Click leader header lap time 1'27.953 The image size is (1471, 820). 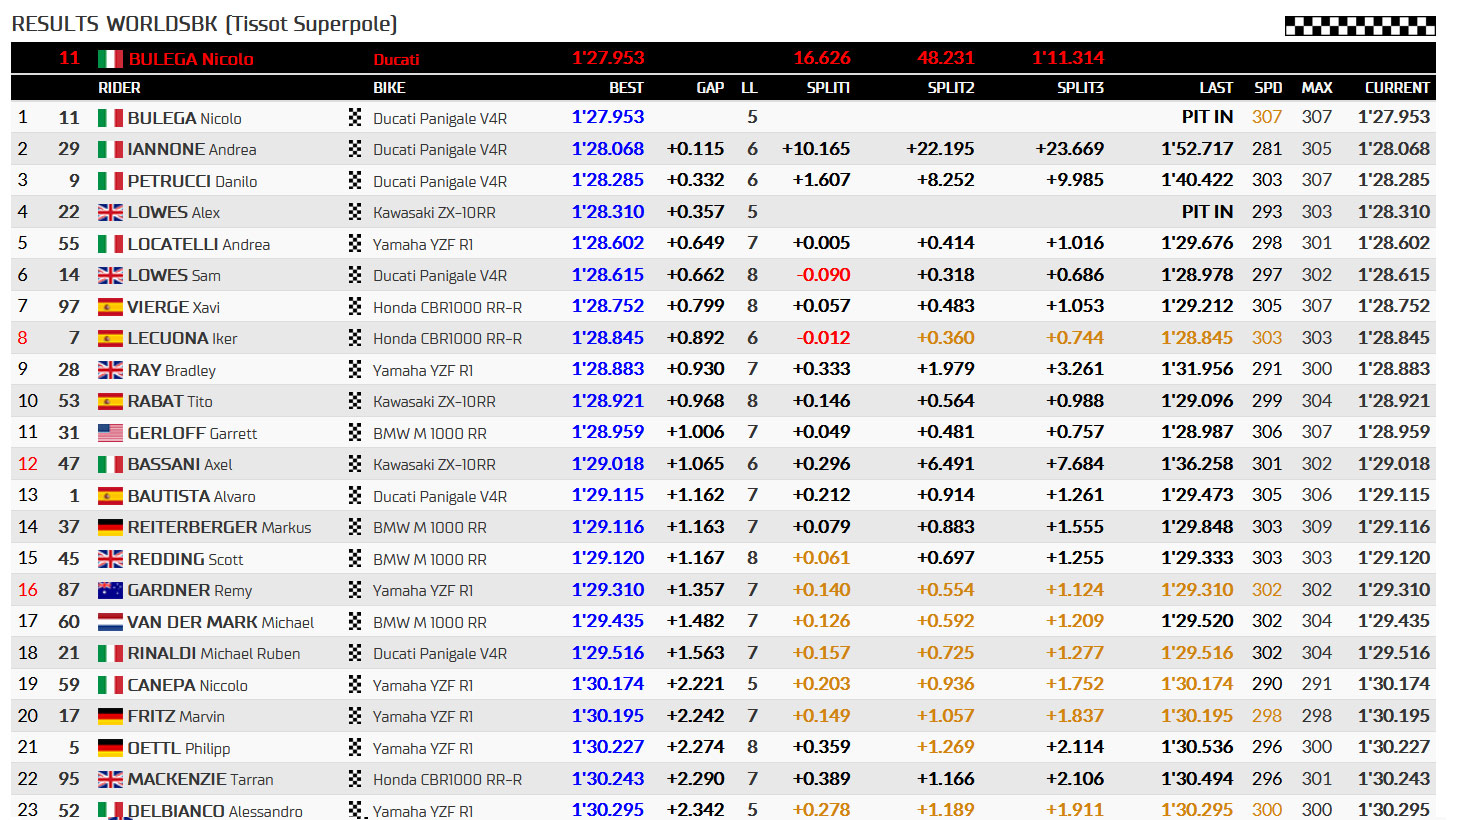[608, 58]
